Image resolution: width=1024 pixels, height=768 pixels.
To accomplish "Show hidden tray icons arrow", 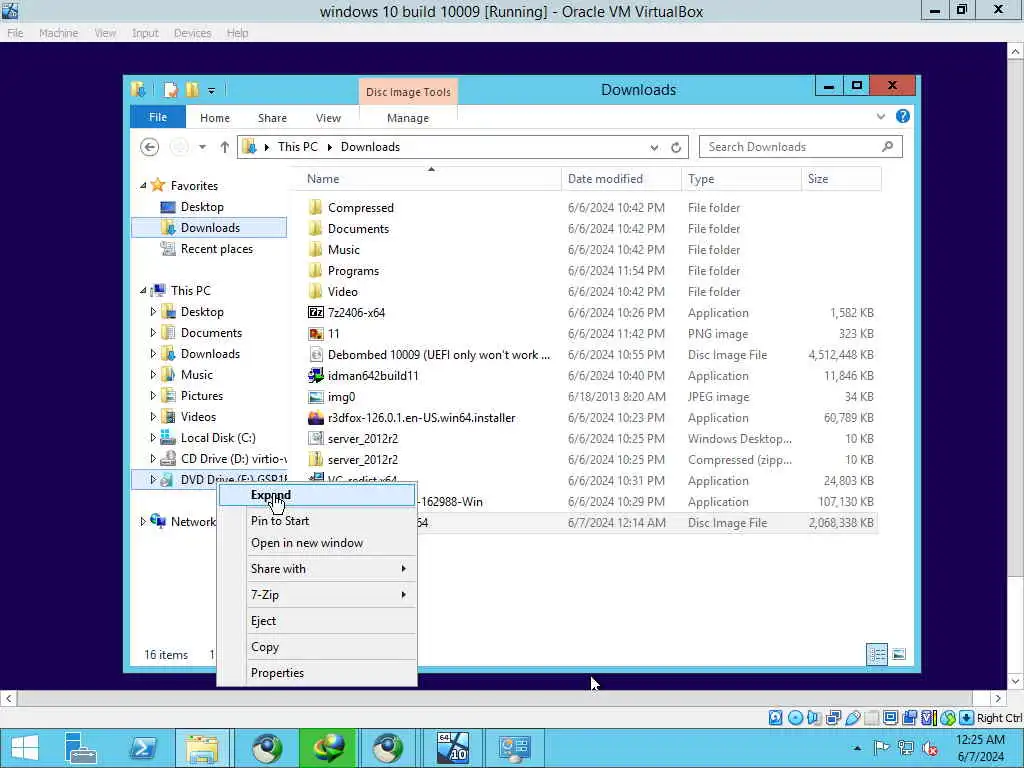I will click(x=857, y=748).
